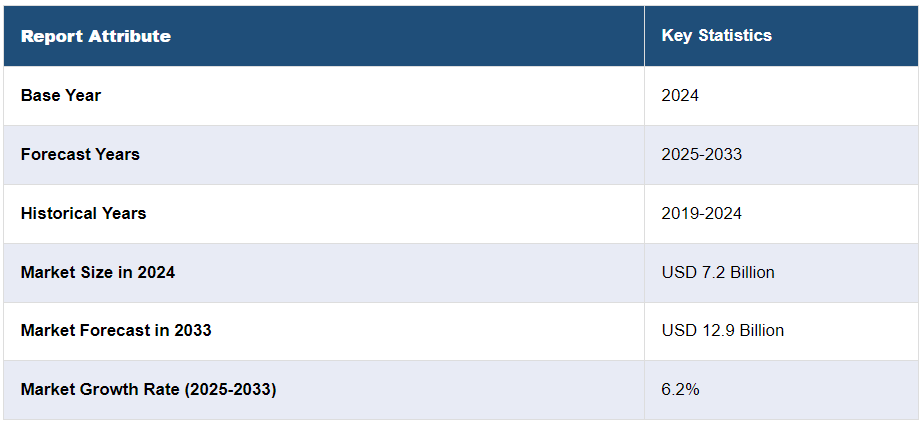The height and width of the screenshot is (424, 924).
Task: Select the Historical Years label cell
Action: (x=83, y=213)
